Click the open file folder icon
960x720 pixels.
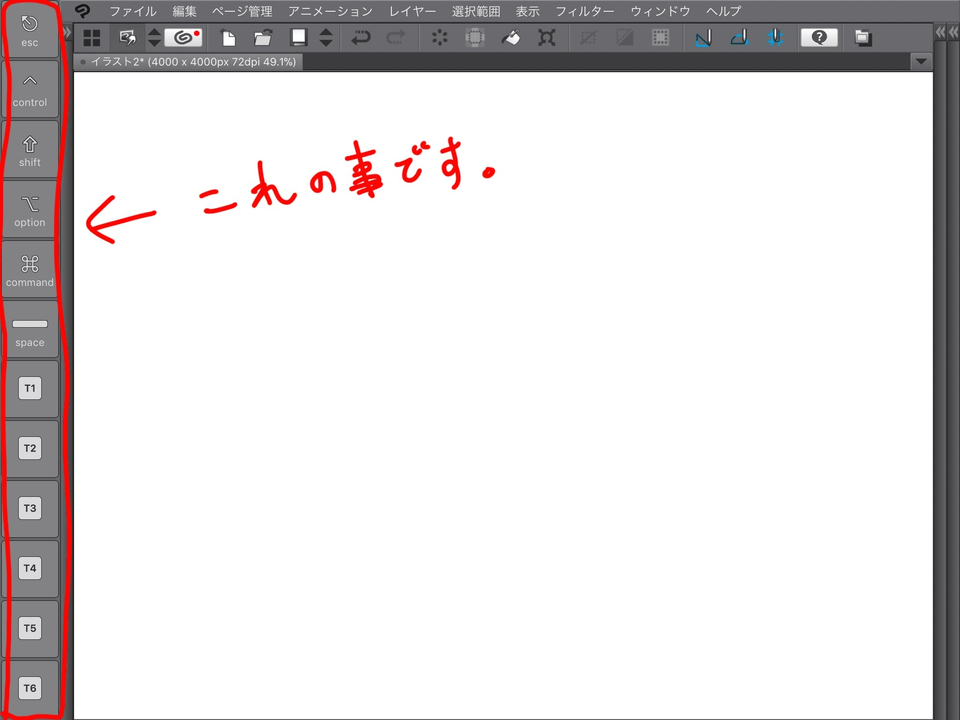[x=263, y=38]
